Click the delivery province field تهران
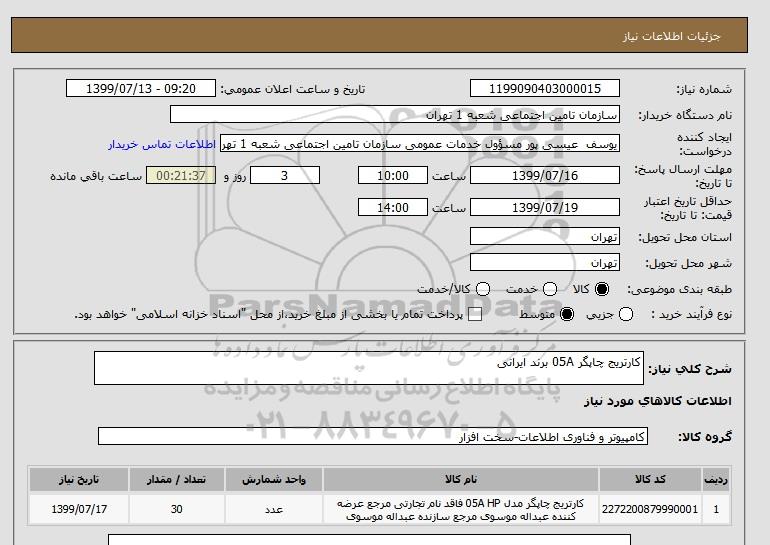This screenshot has width=770, height=545. tap(545, 236)
